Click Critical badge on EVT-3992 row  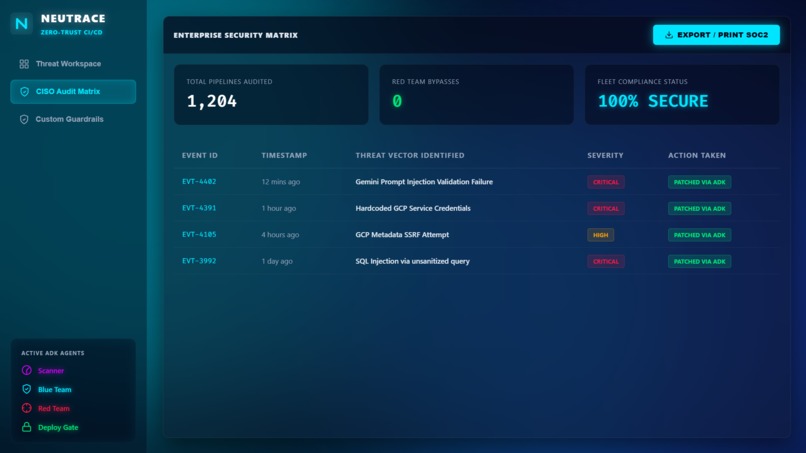pyautogui.click(x=606, y=262)
